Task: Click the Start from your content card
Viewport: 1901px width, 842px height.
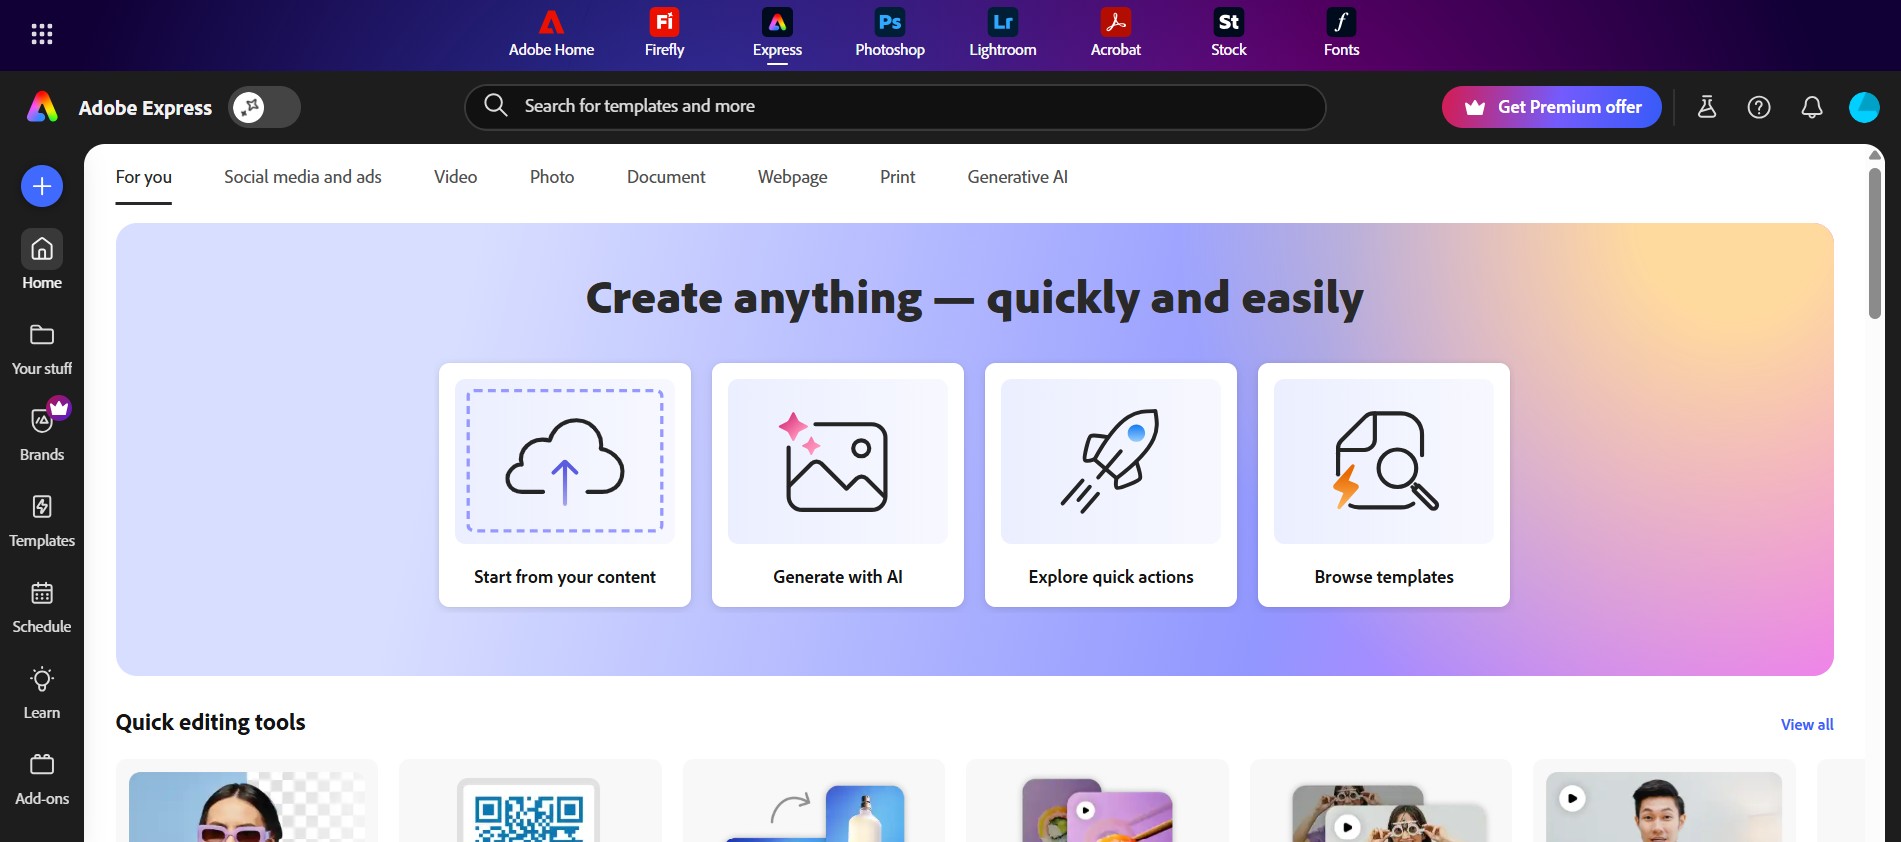Action: click(x=565, y=485)
